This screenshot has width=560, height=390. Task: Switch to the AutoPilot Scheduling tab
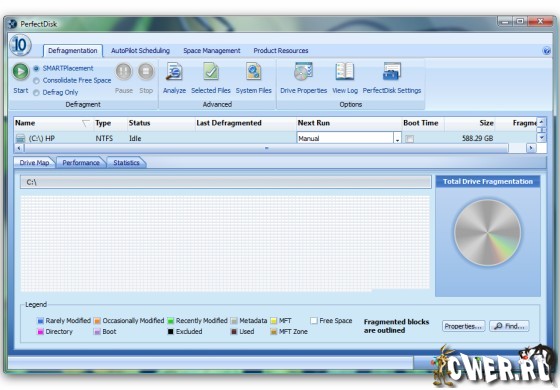140,51
